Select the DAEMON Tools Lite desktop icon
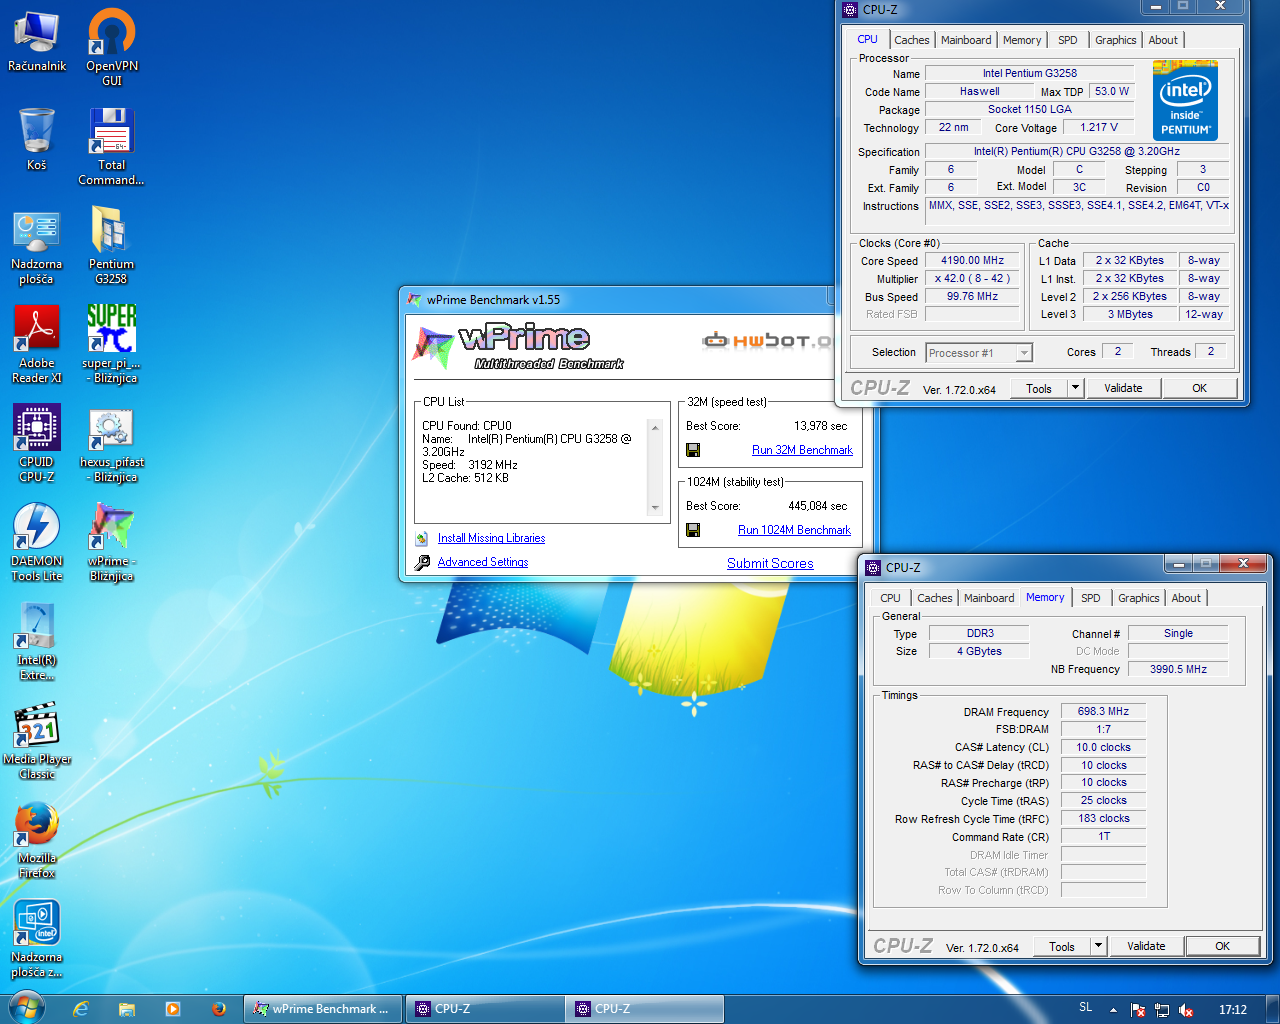This screenshot has height=1024, width=1280. [x=37, y=543]
